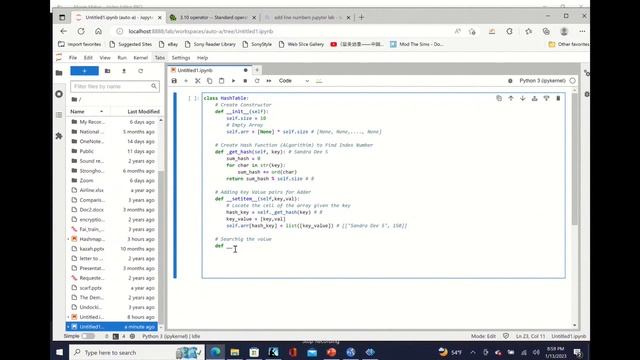
Task: Open Other favorites folder
Action: tap(569, 44)
